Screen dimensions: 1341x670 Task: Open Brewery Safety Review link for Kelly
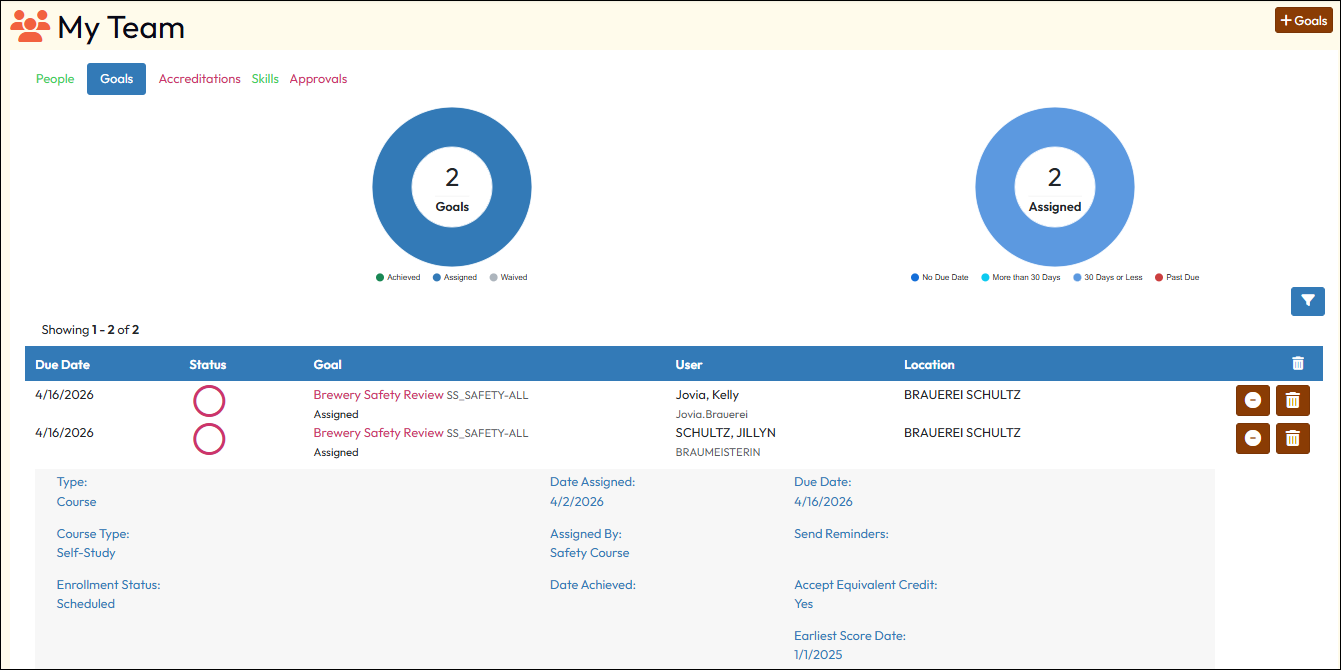(378, 395)
